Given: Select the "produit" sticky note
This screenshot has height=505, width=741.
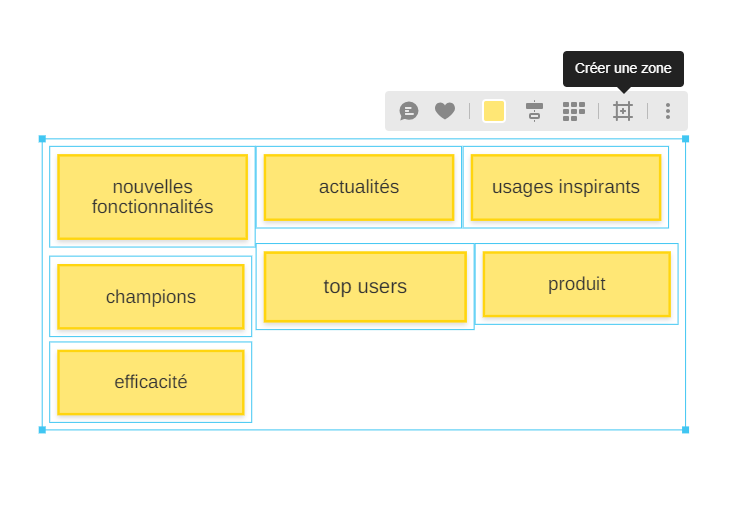Looking at the screenshot, I should (x=577, y=284).
